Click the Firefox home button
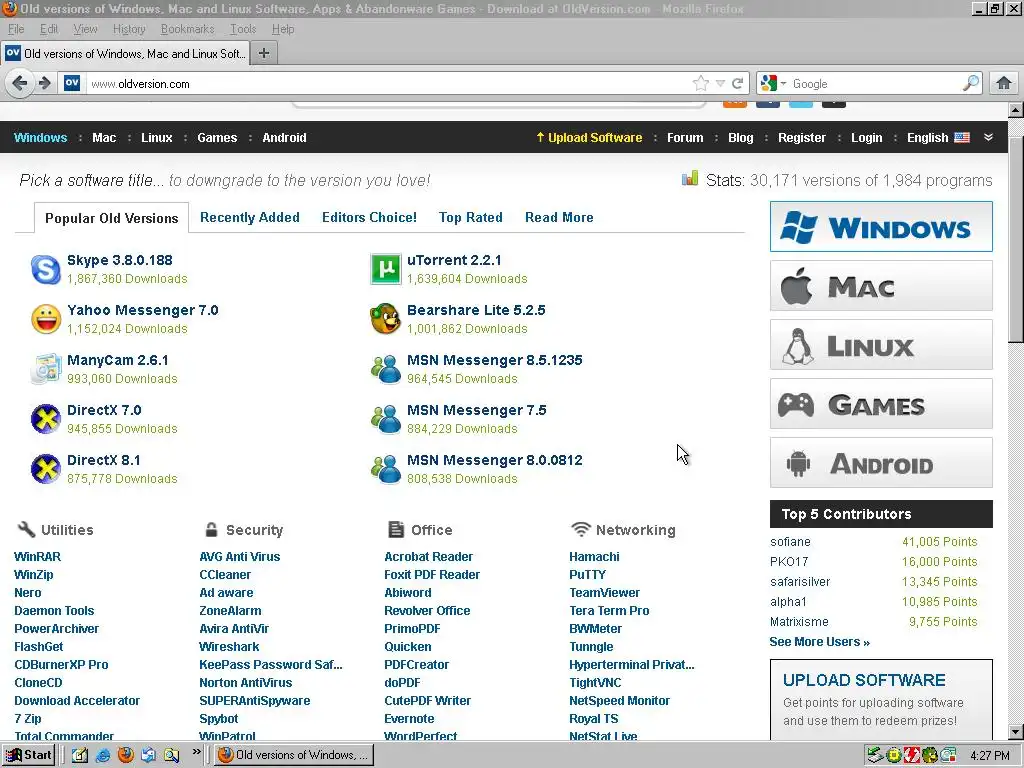Viewport: 1024px width, 768px height. pos(1004,84)
